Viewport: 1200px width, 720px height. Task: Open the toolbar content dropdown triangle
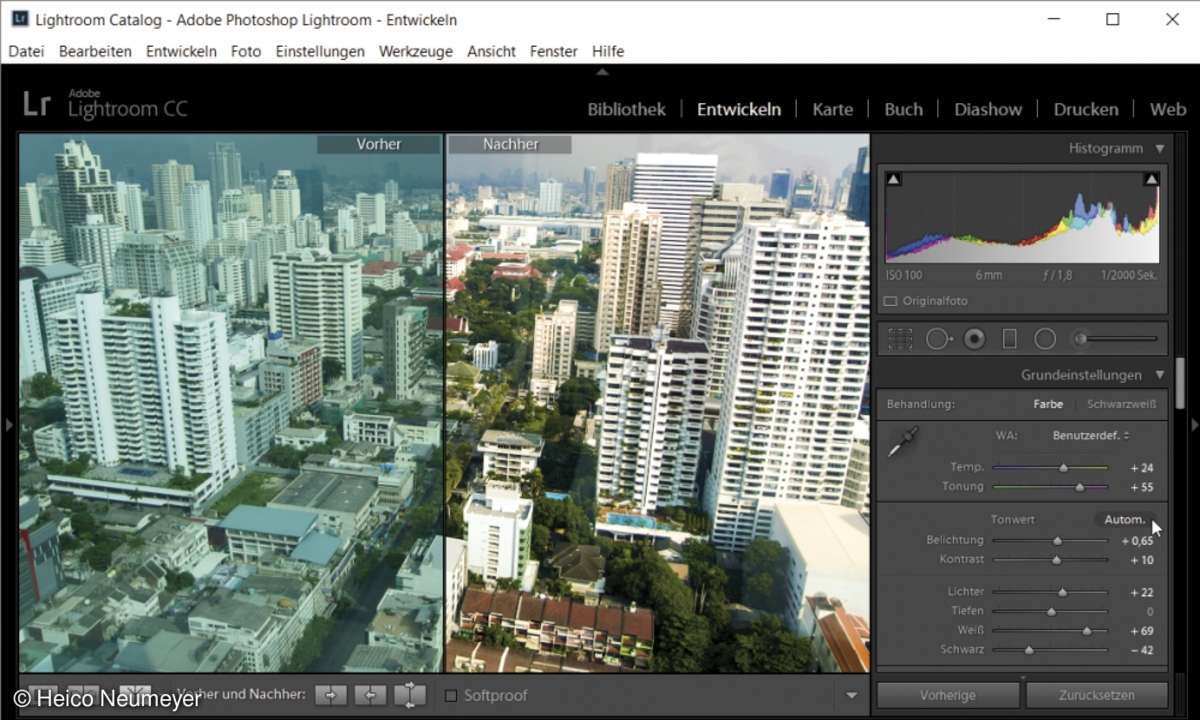click(851, 696)
